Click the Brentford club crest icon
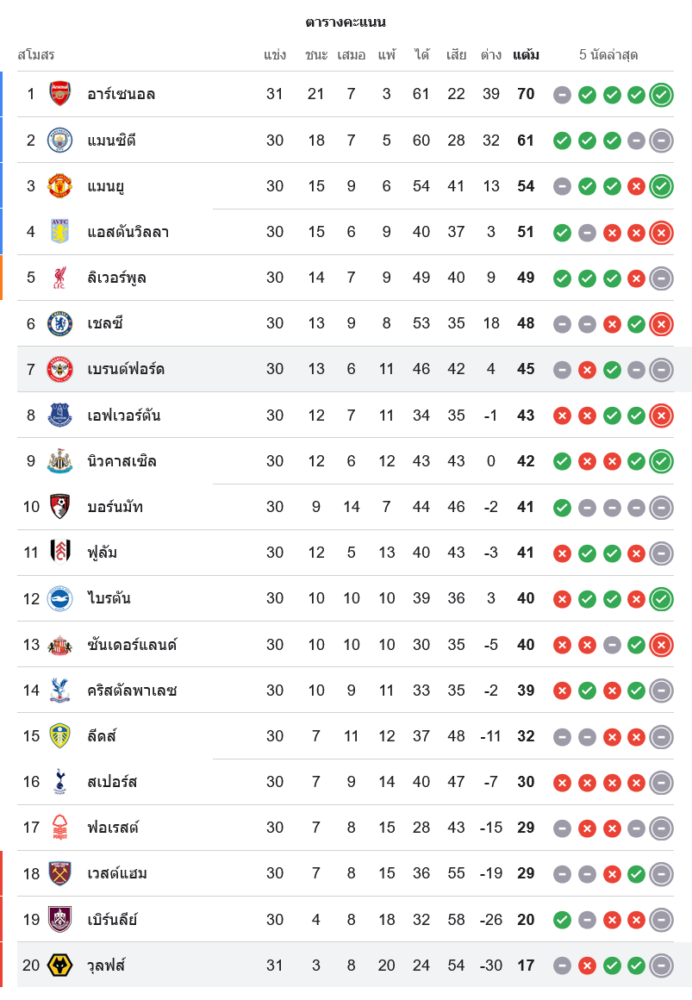 [x=61, y=369]
